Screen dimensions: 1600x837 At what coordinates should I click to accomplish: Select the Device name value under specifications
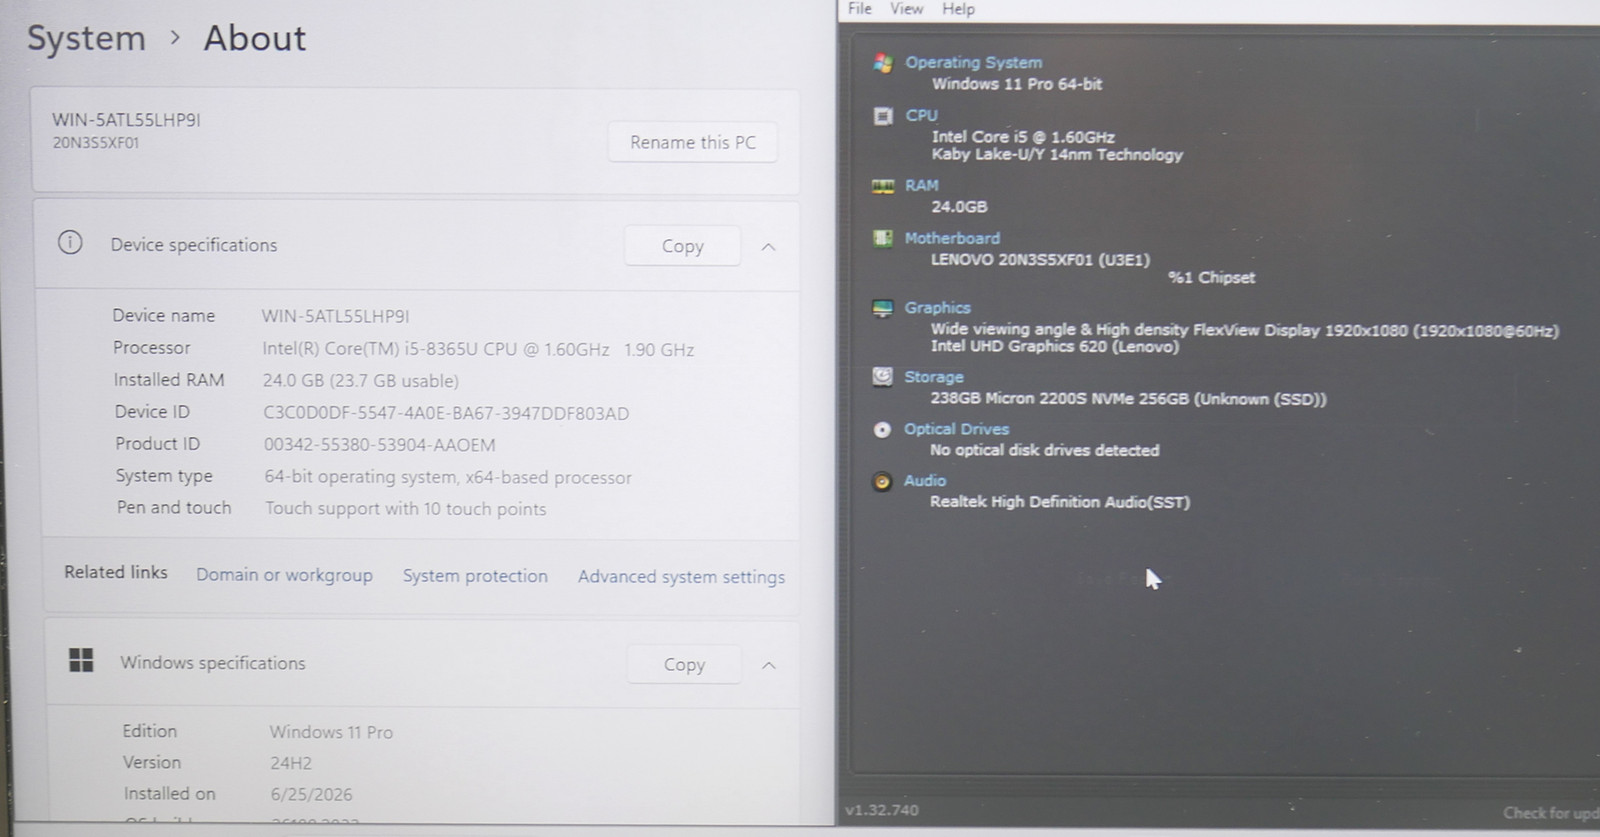(335, 316)
